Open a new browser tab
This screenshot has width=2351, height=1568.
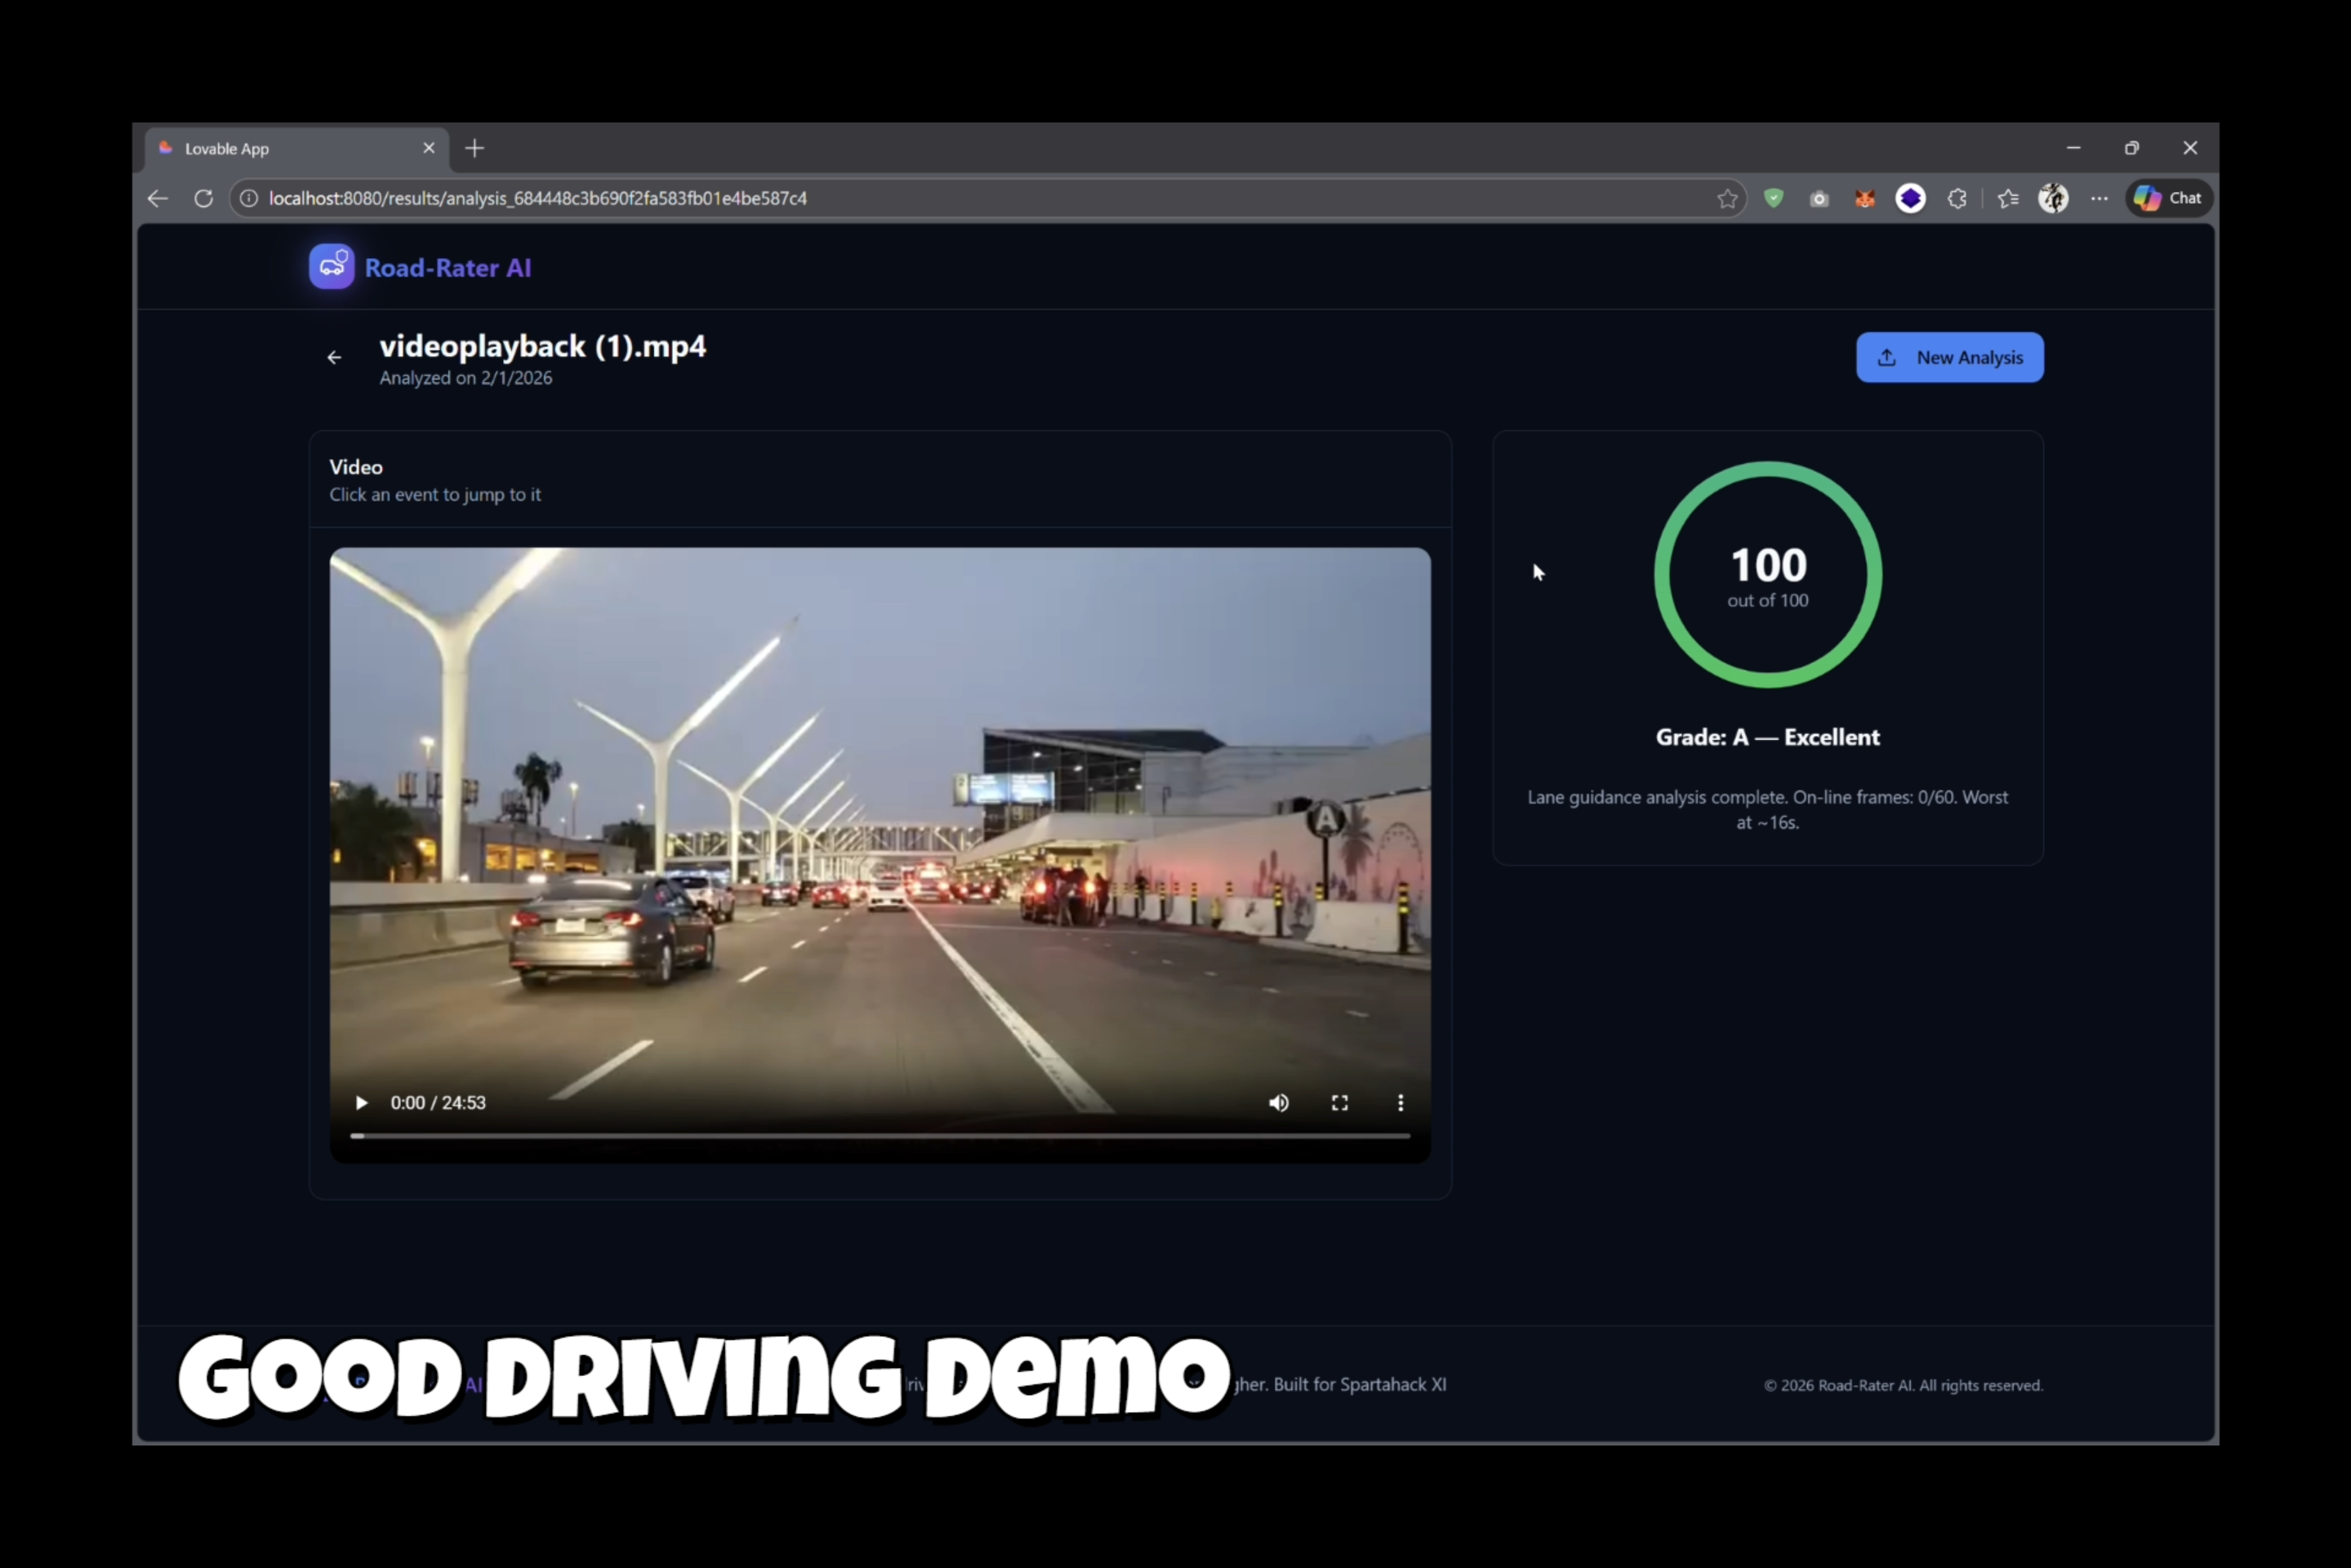pos(475,148)
